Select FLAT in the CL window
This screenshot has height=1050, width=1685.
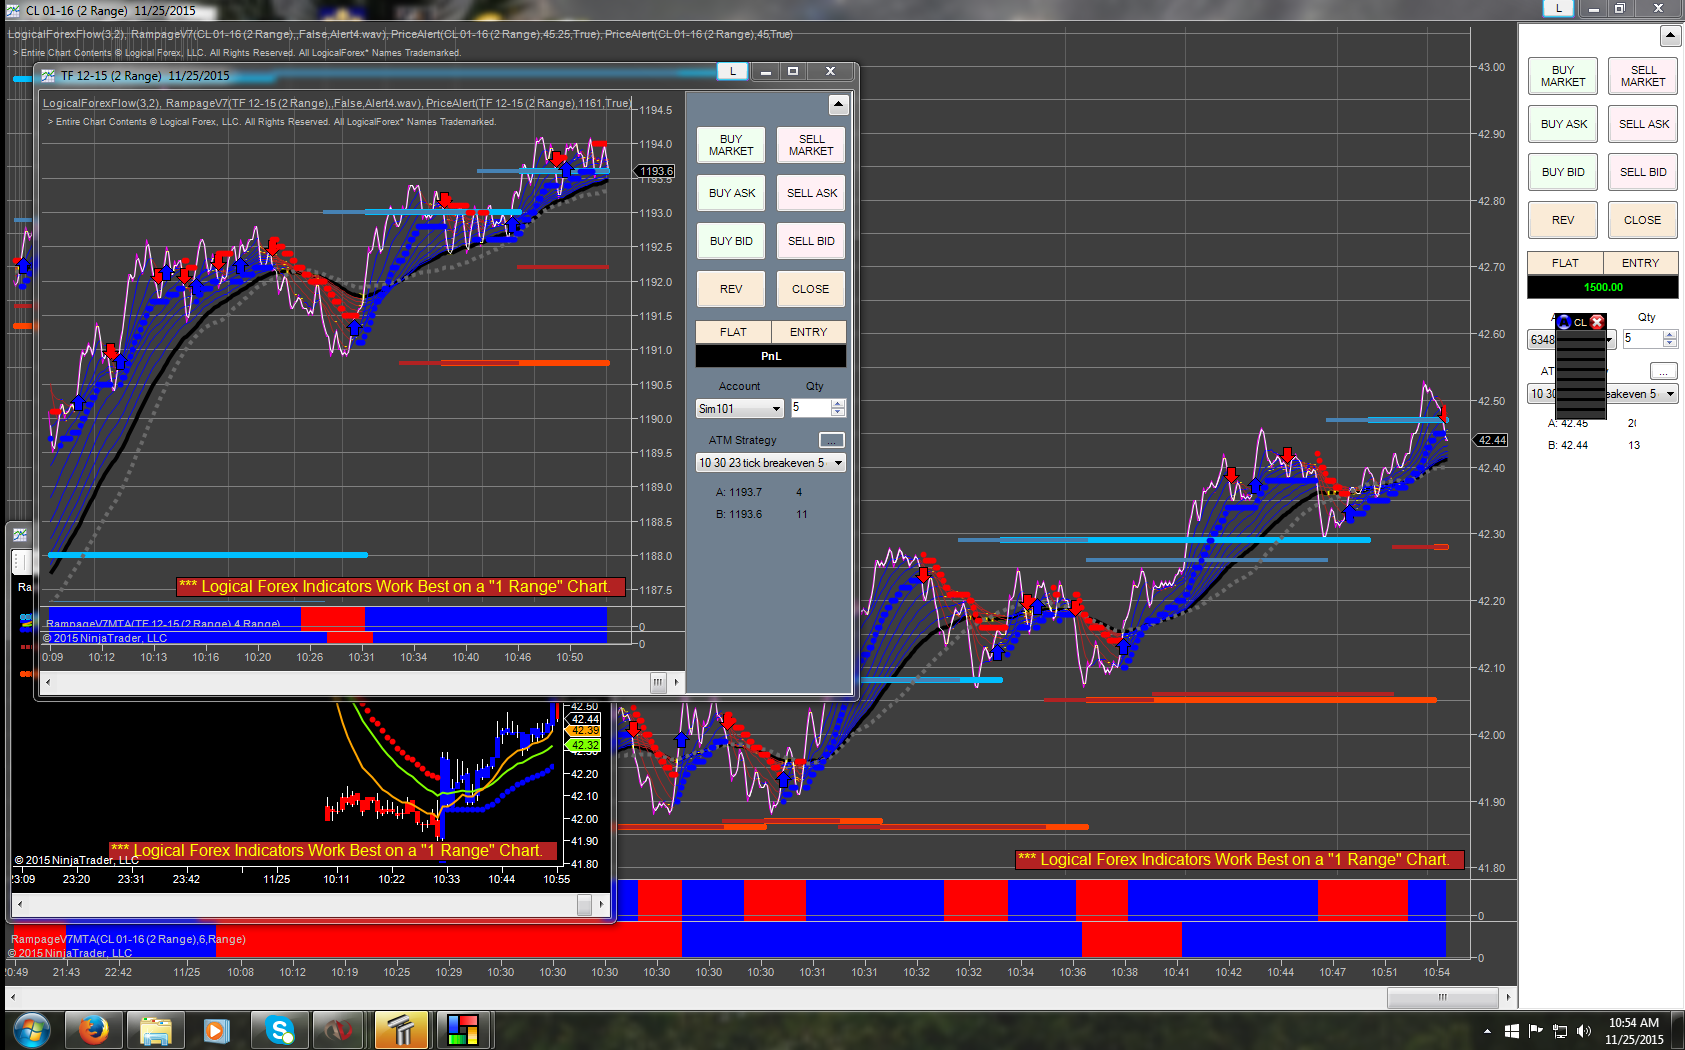1565,263
